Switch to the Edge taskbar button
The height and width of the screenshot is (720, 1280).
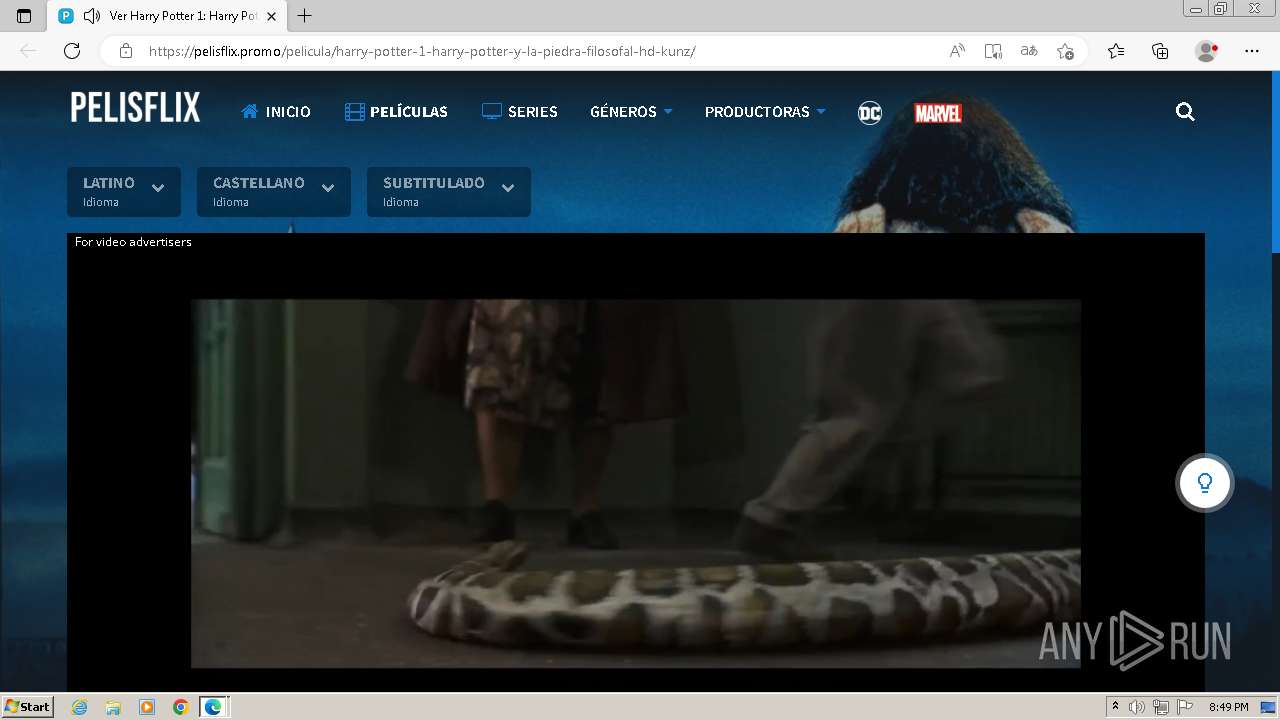214,707
